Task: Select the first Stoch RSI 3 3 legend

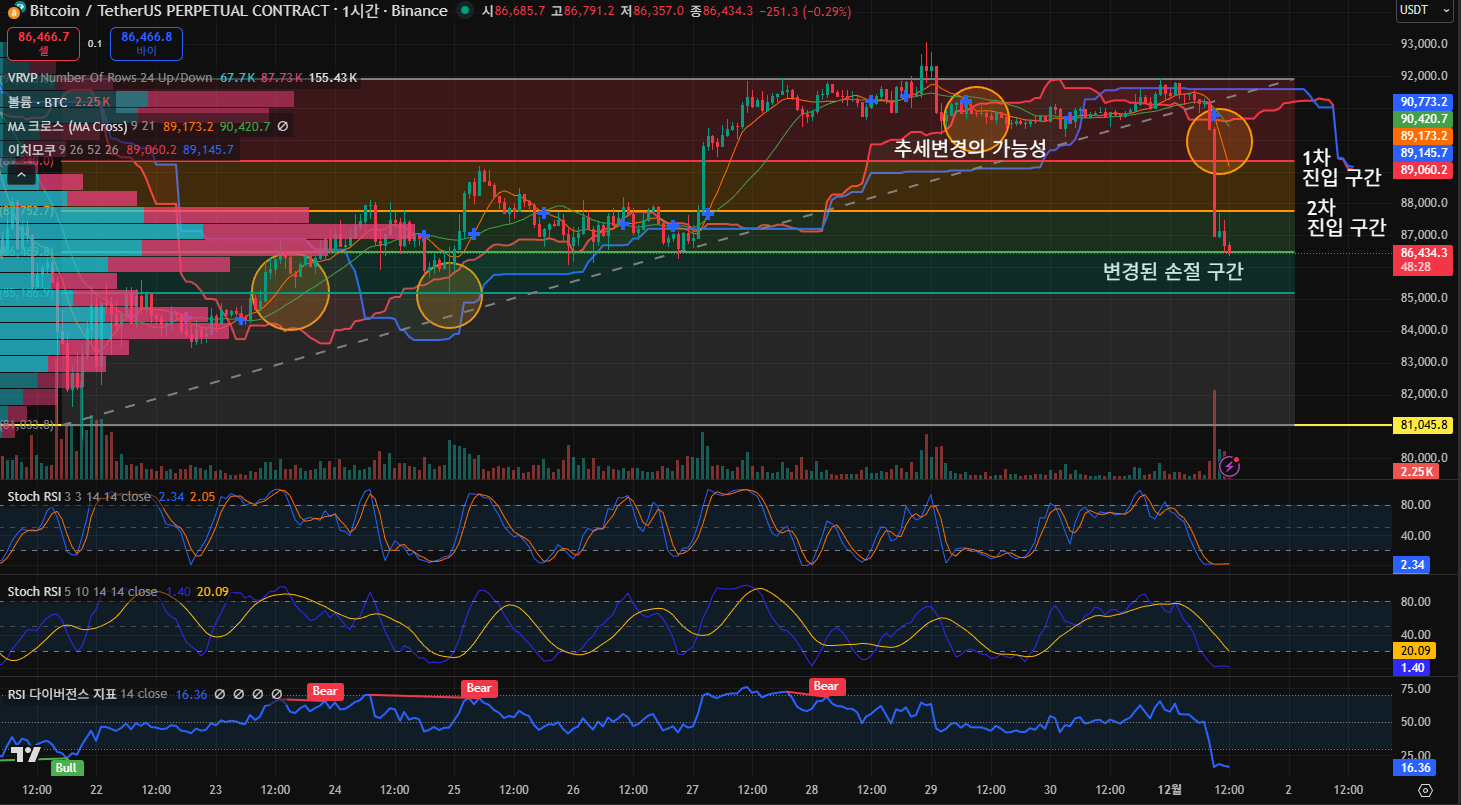Action: [x=36, y=497]
